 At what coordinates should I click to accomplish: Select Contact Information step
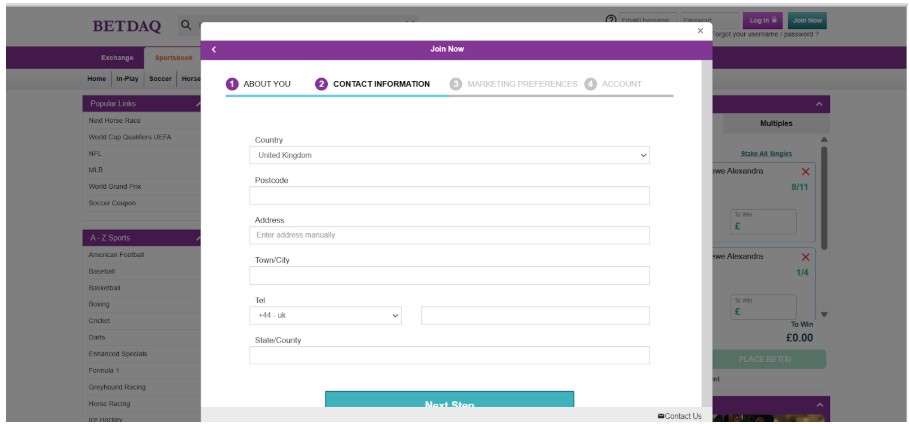click(x=373, y=84)
